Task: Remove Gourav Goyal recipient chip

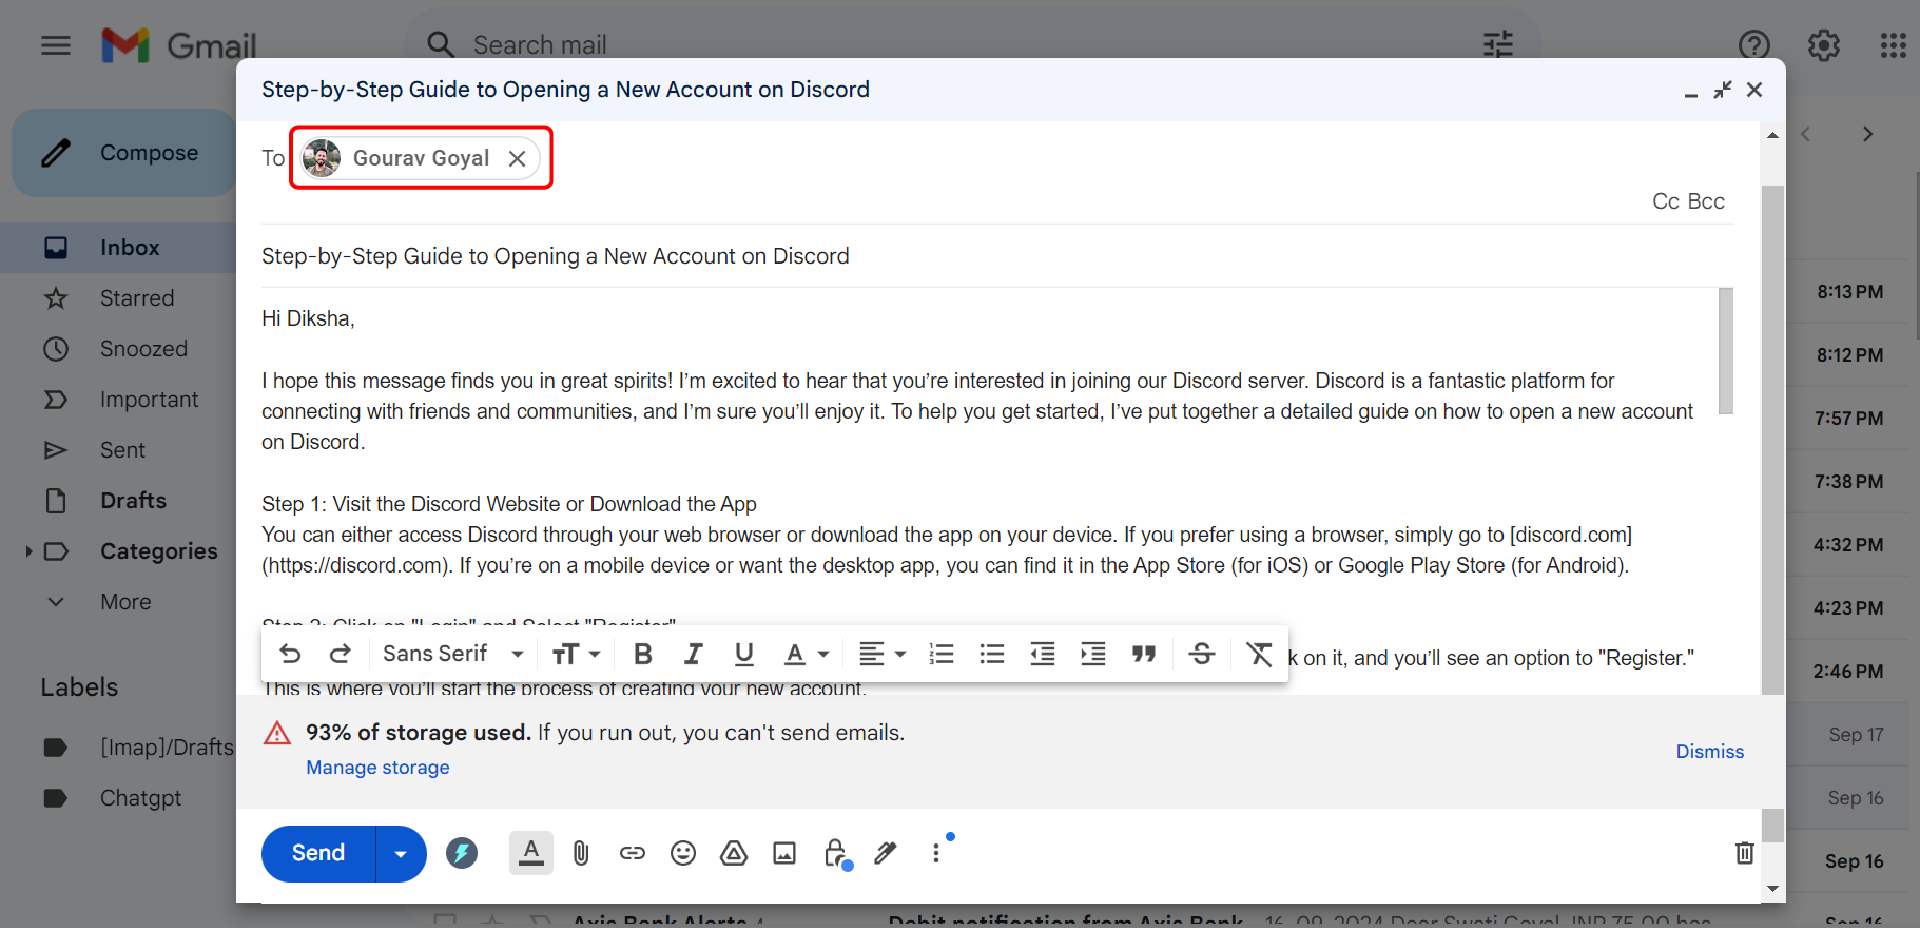Action: 517,159
